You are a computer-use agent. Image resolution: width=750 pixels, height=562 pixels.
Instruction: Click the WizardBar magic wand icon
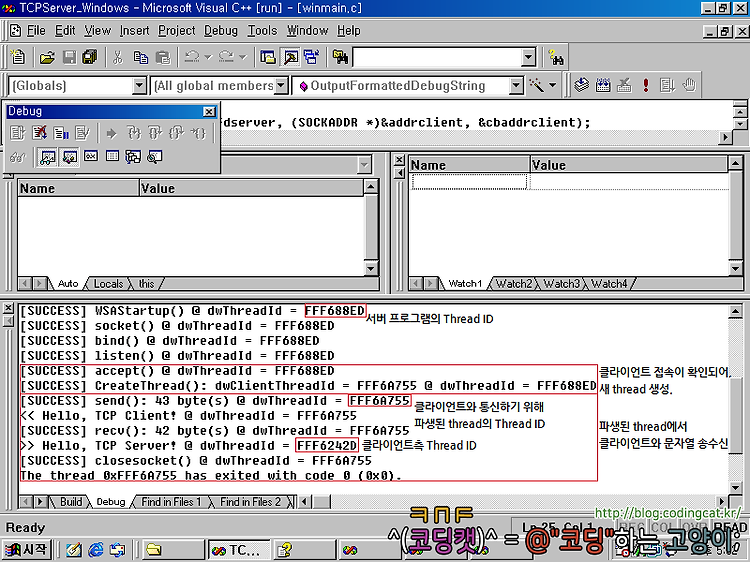(x=537, y=86)
